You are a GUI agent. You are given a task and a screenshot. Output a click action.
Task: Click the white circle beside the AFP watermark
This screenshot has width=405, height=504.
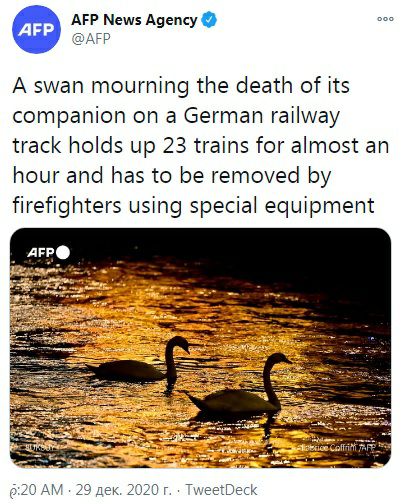[x=63, y=252]
